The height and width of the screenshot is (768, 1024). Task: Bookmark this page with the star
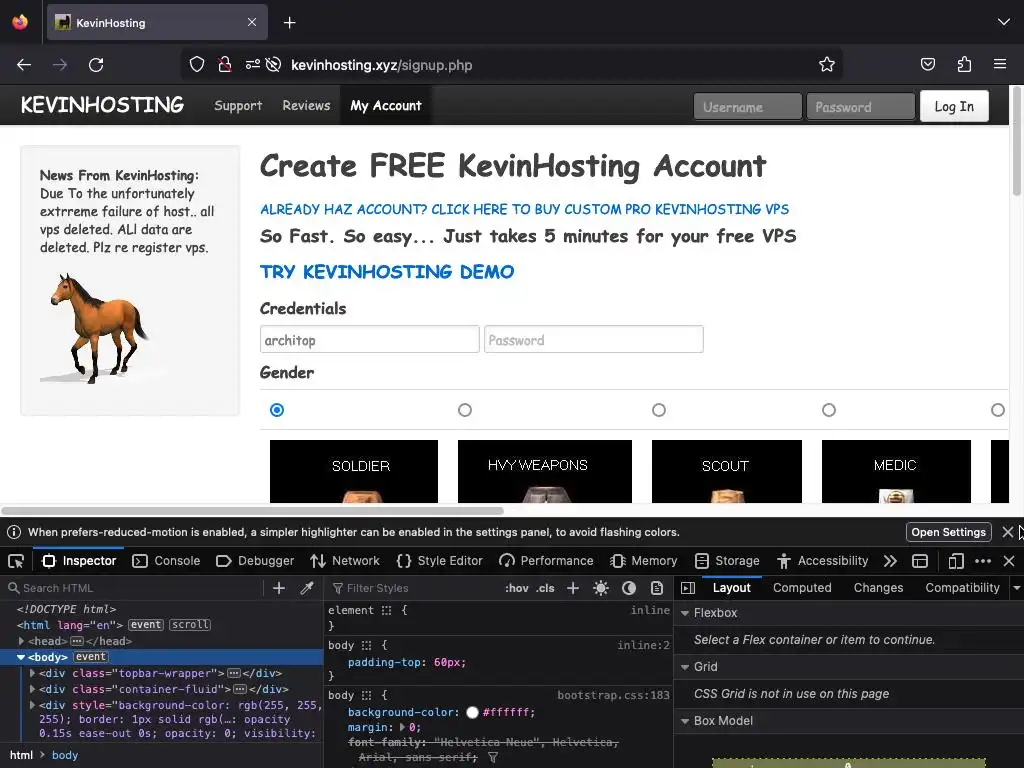point(827,64)
